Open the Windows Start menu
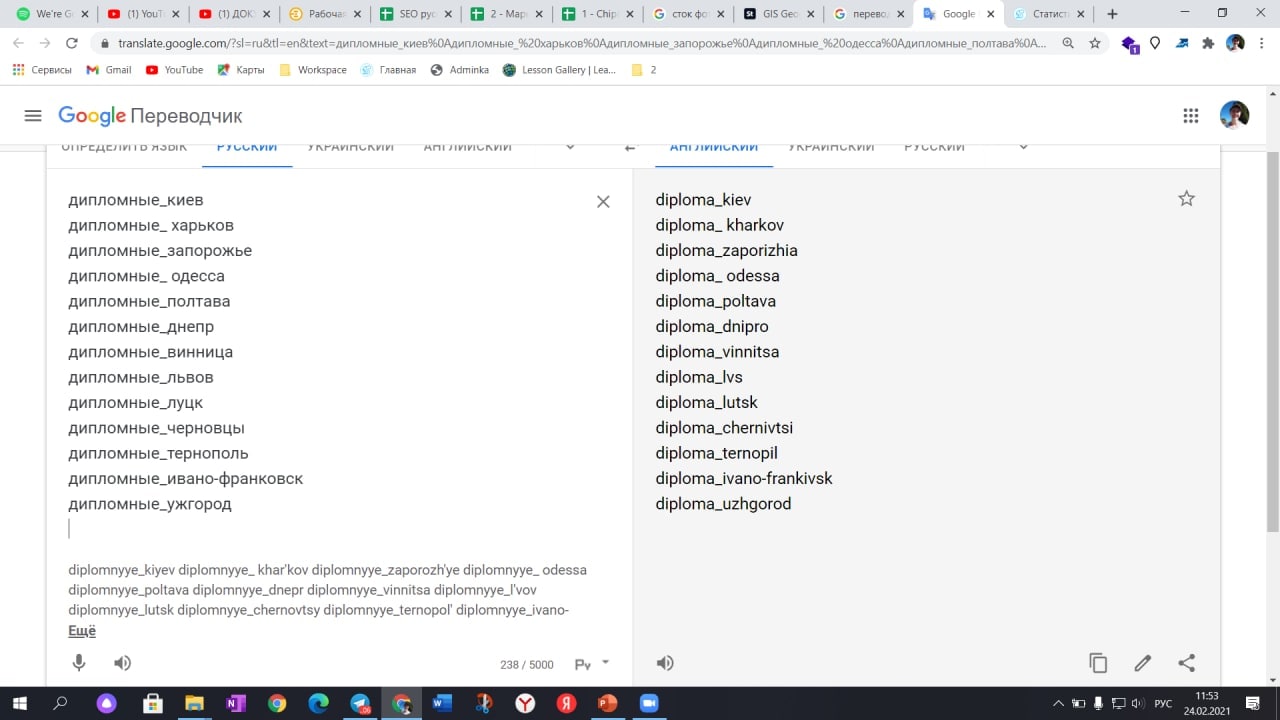 18,703
